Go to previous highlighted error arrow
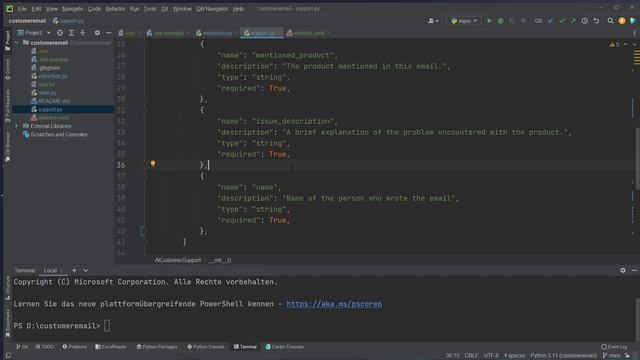 pyautogui.click(x=626, y=44)
